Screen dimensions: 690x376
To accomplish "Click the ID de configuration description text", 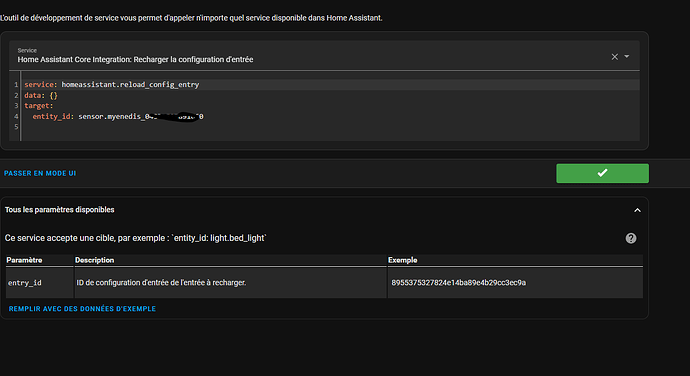I will [161, 283].
